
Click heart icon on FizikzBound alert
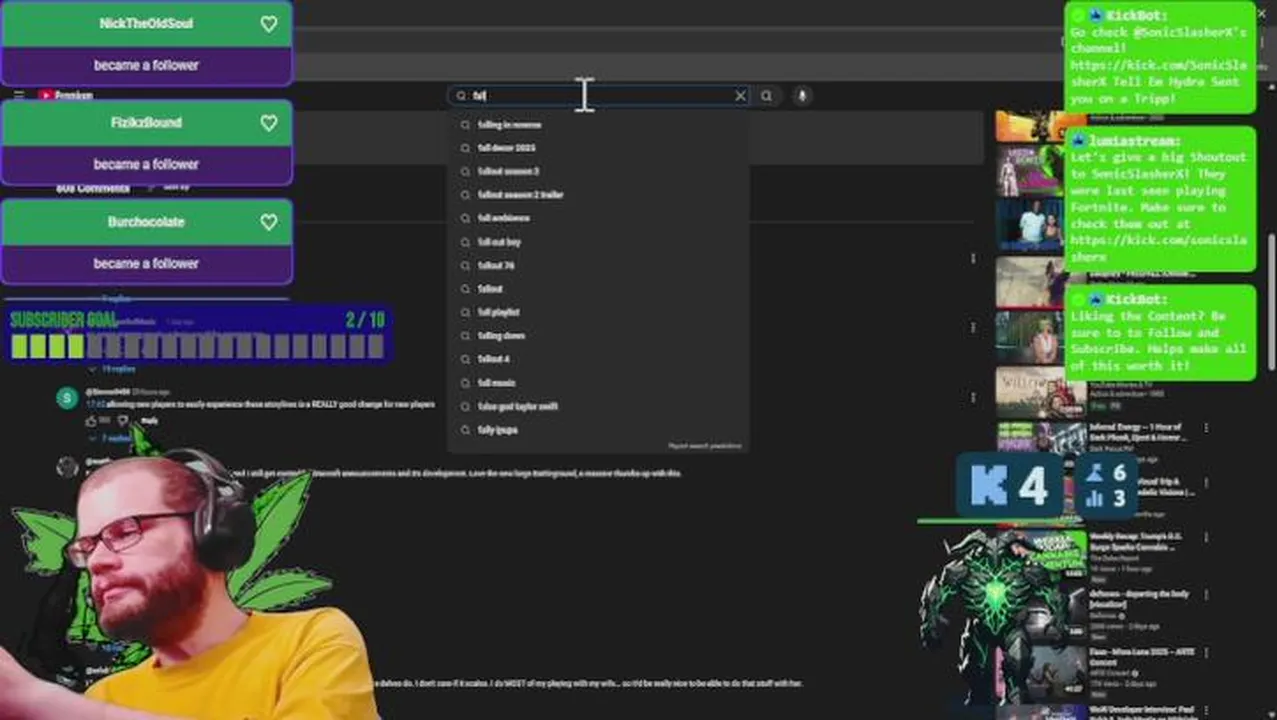pos(268,123)
